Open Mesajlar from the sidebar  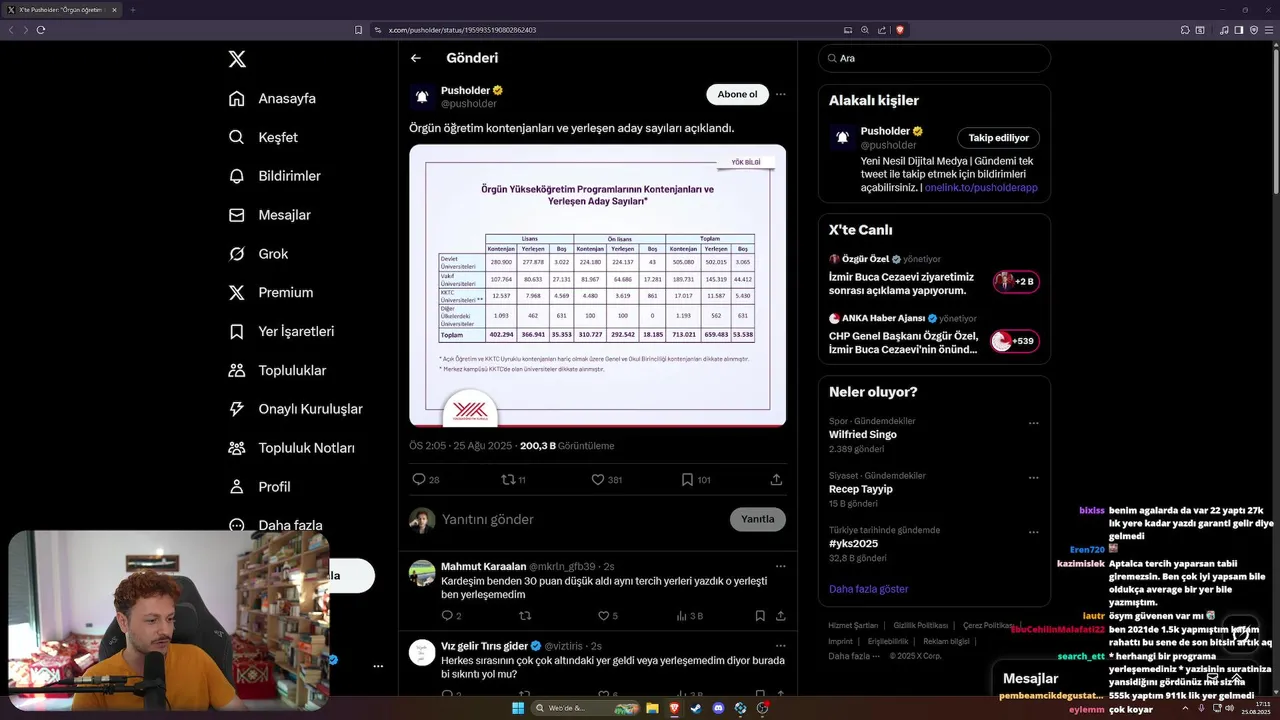click(x=270, y=215)
